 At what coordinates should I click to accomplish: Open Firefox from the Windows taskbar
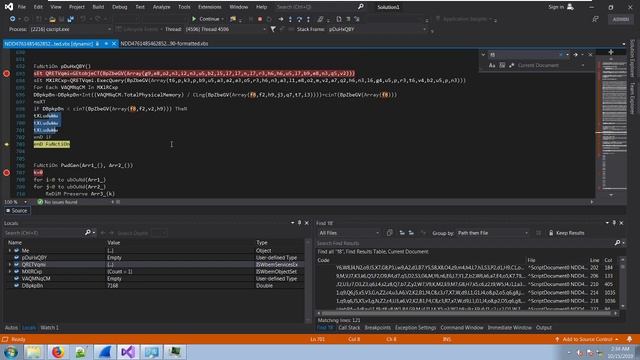click(58, 352)
